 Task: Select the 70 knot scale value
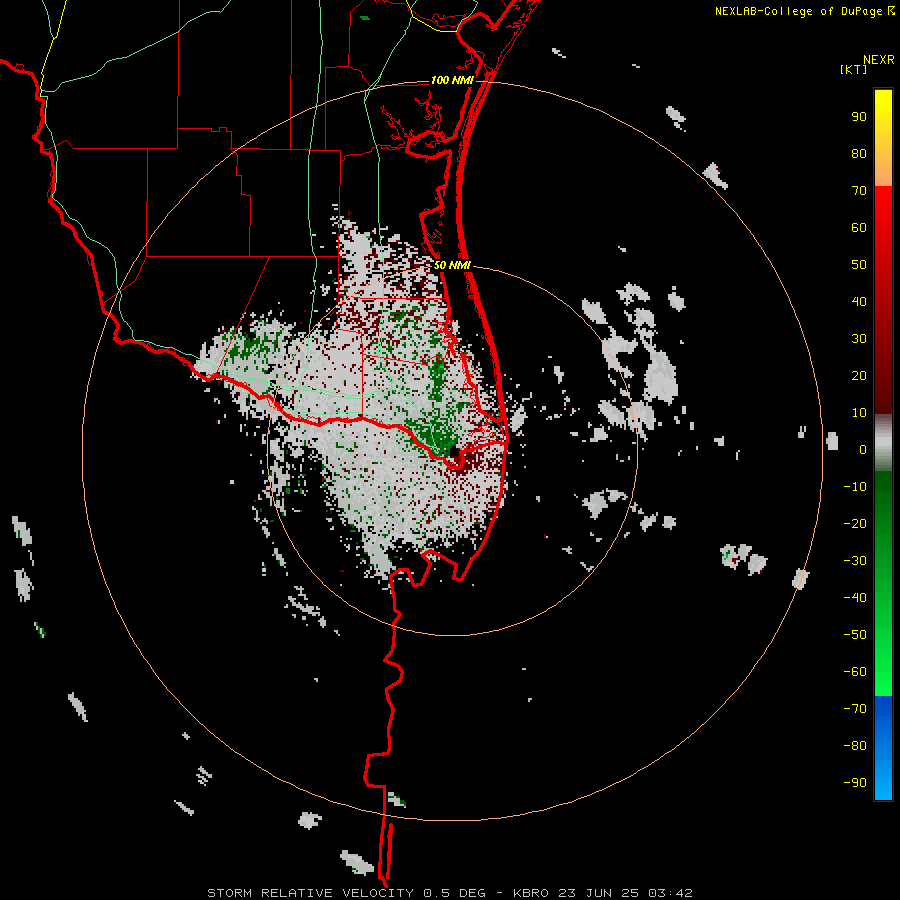tap(859, 191)
